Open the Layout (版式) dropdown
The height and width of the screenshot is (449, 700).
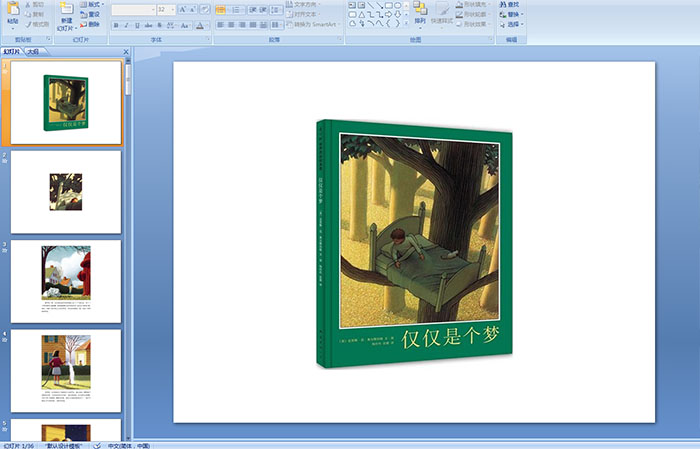click(92, 4)
